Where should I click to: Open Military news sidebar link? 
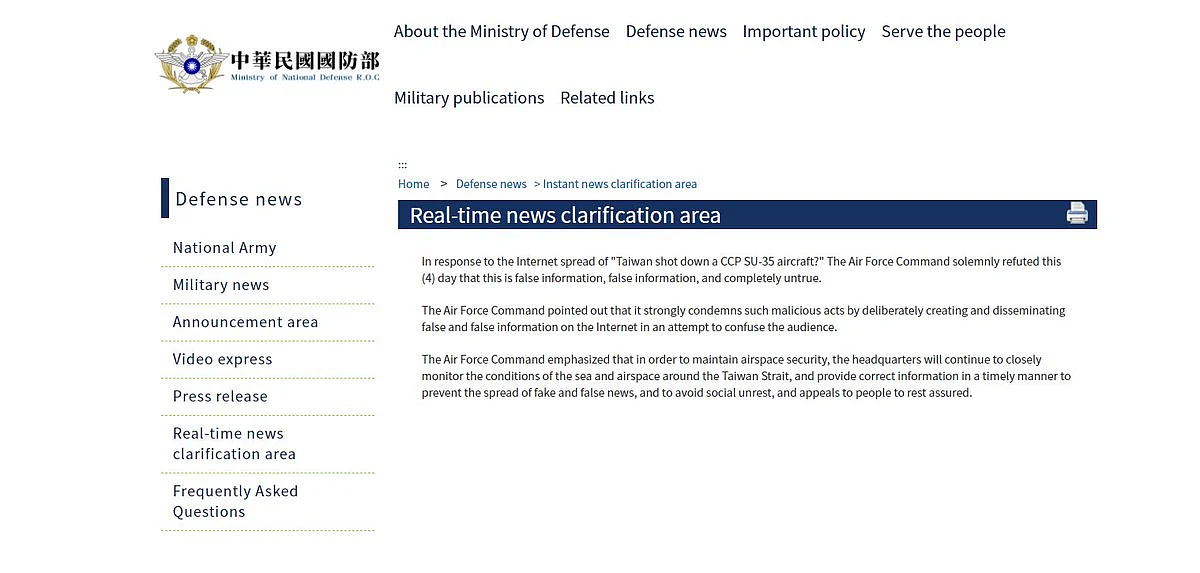[x=221, y=285]
